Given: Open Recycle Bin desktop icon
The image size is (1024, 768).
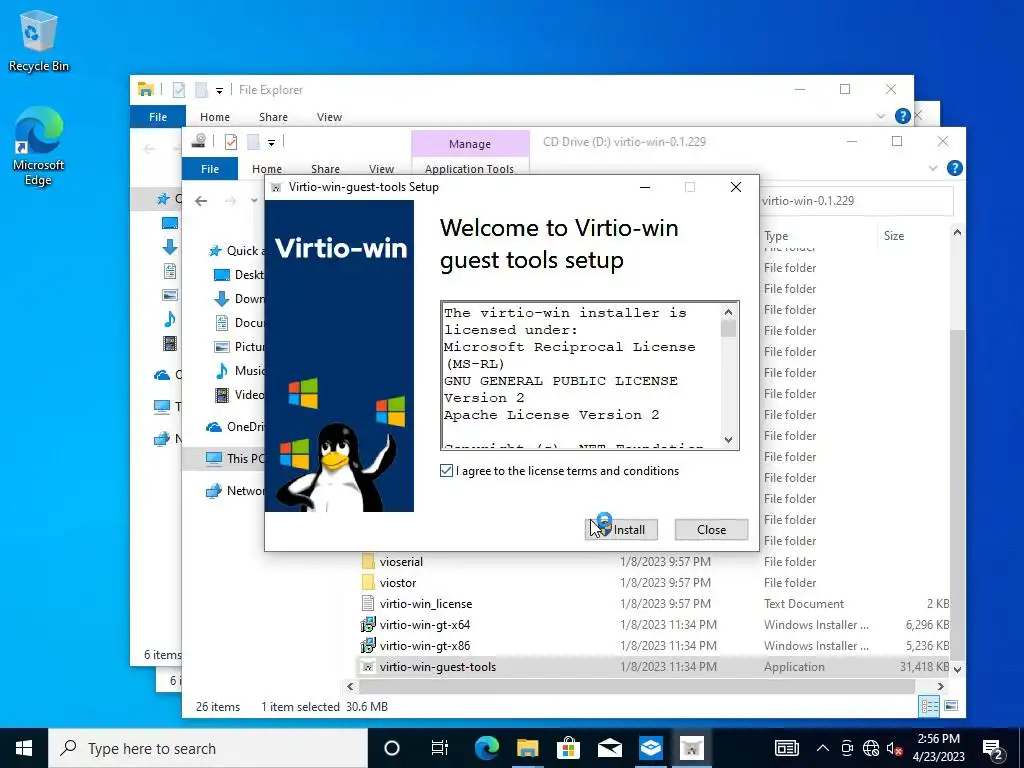Looking at the screenshot, I should 39,40.
